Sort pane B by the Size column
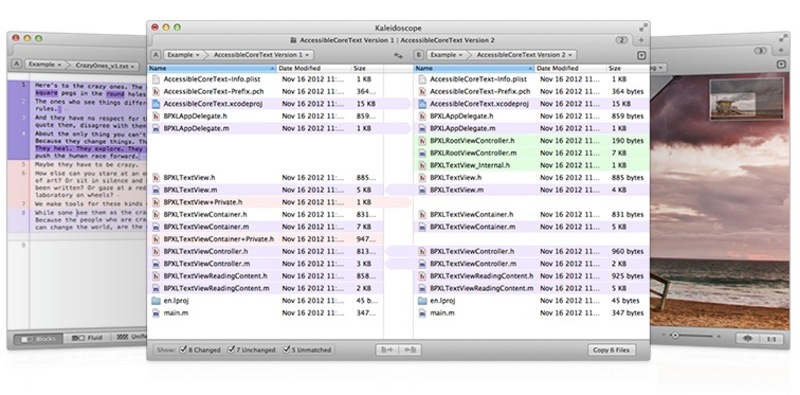This screenshot has height=395, width=800. (x=628, y=68)
